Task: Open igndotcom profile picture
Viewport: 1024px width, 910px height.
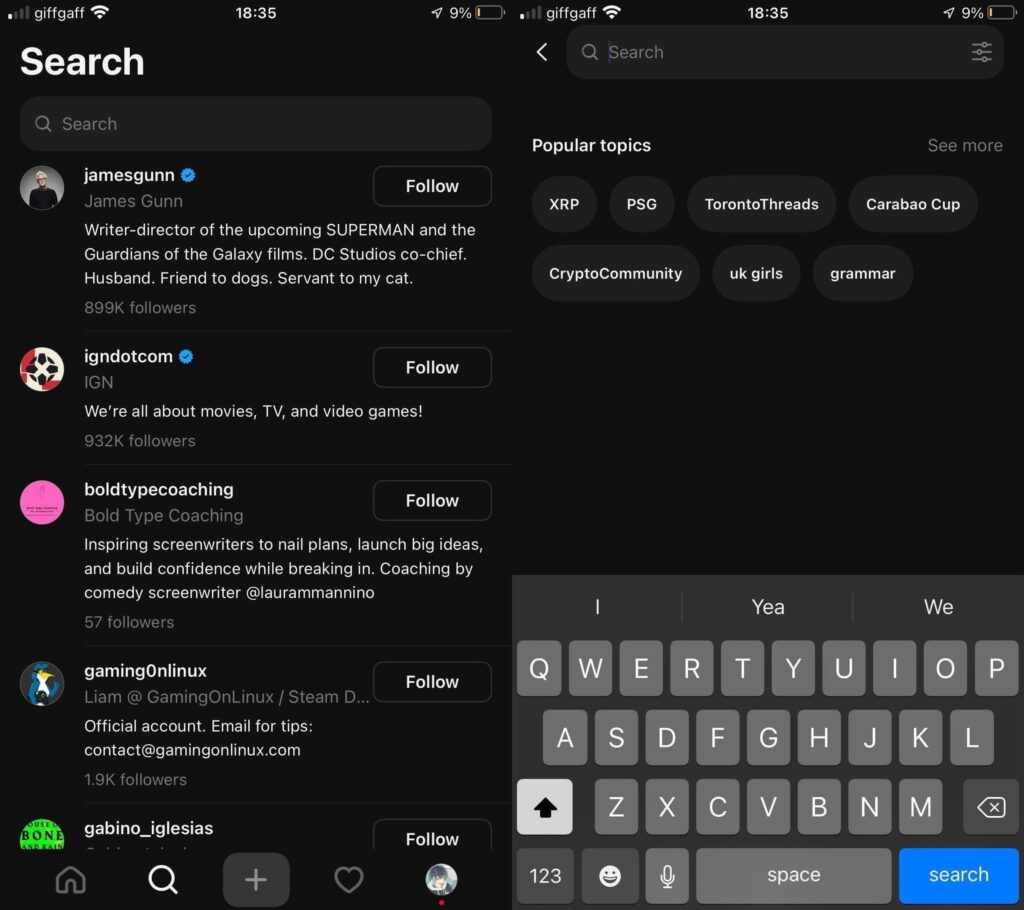Action: [42, 369]
